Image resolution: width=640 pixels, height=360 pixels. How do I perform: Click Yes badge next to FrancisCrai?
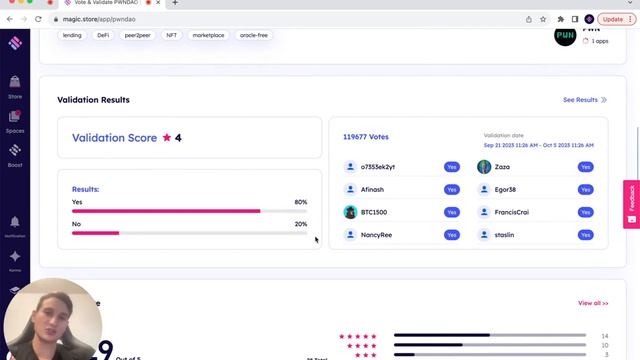click(x=585, y=212)
